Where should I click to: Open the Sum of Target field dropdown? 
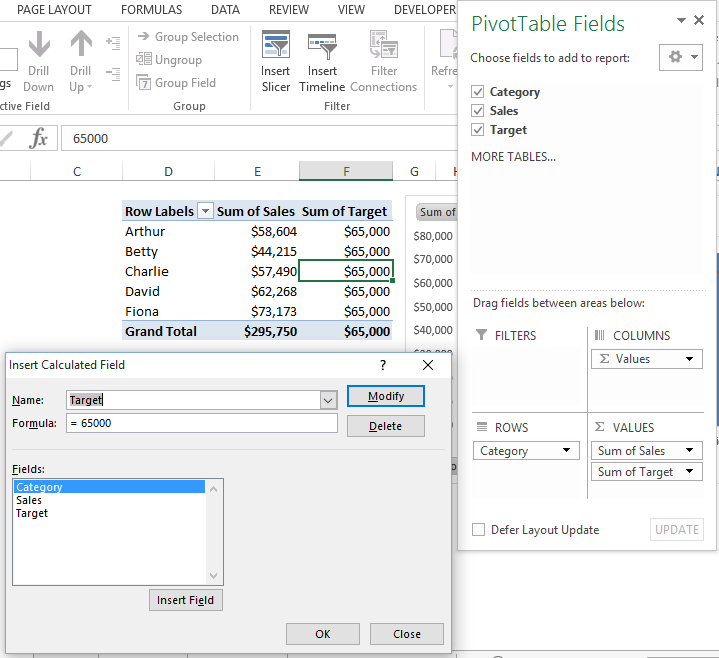(689, 472)
